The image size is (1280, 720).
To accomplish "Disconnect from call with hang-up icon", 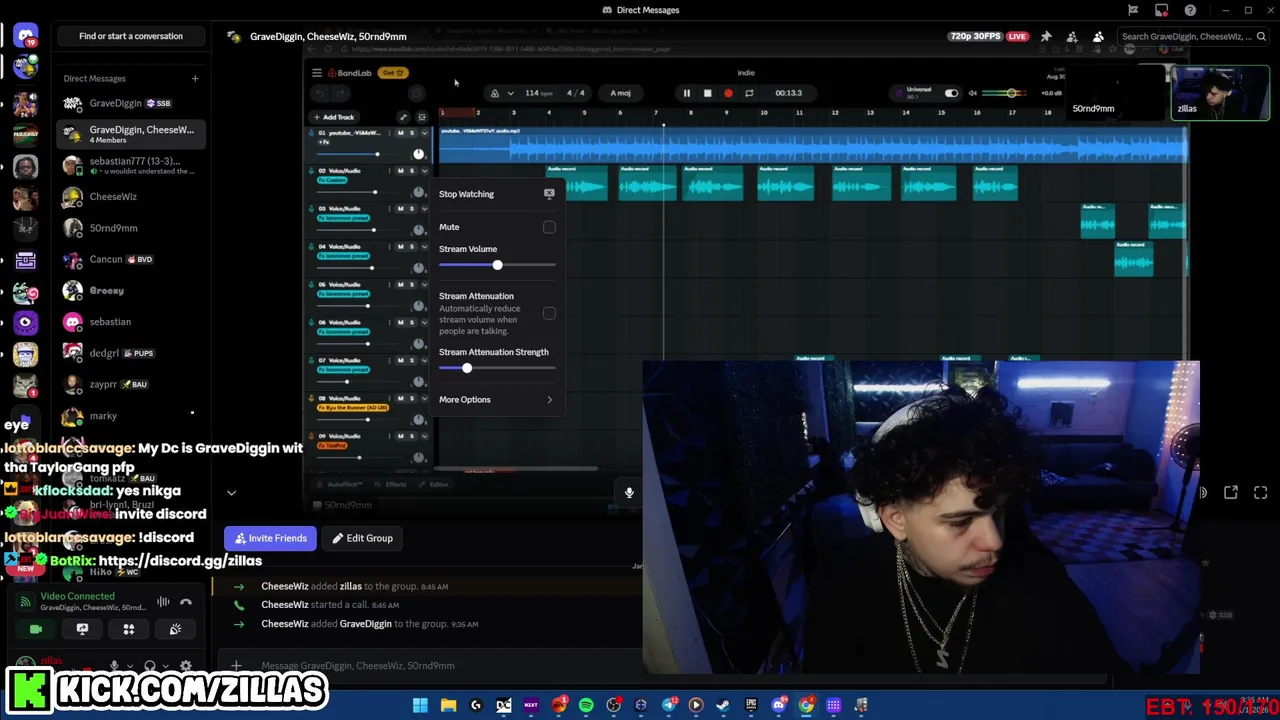I will 185,602.
